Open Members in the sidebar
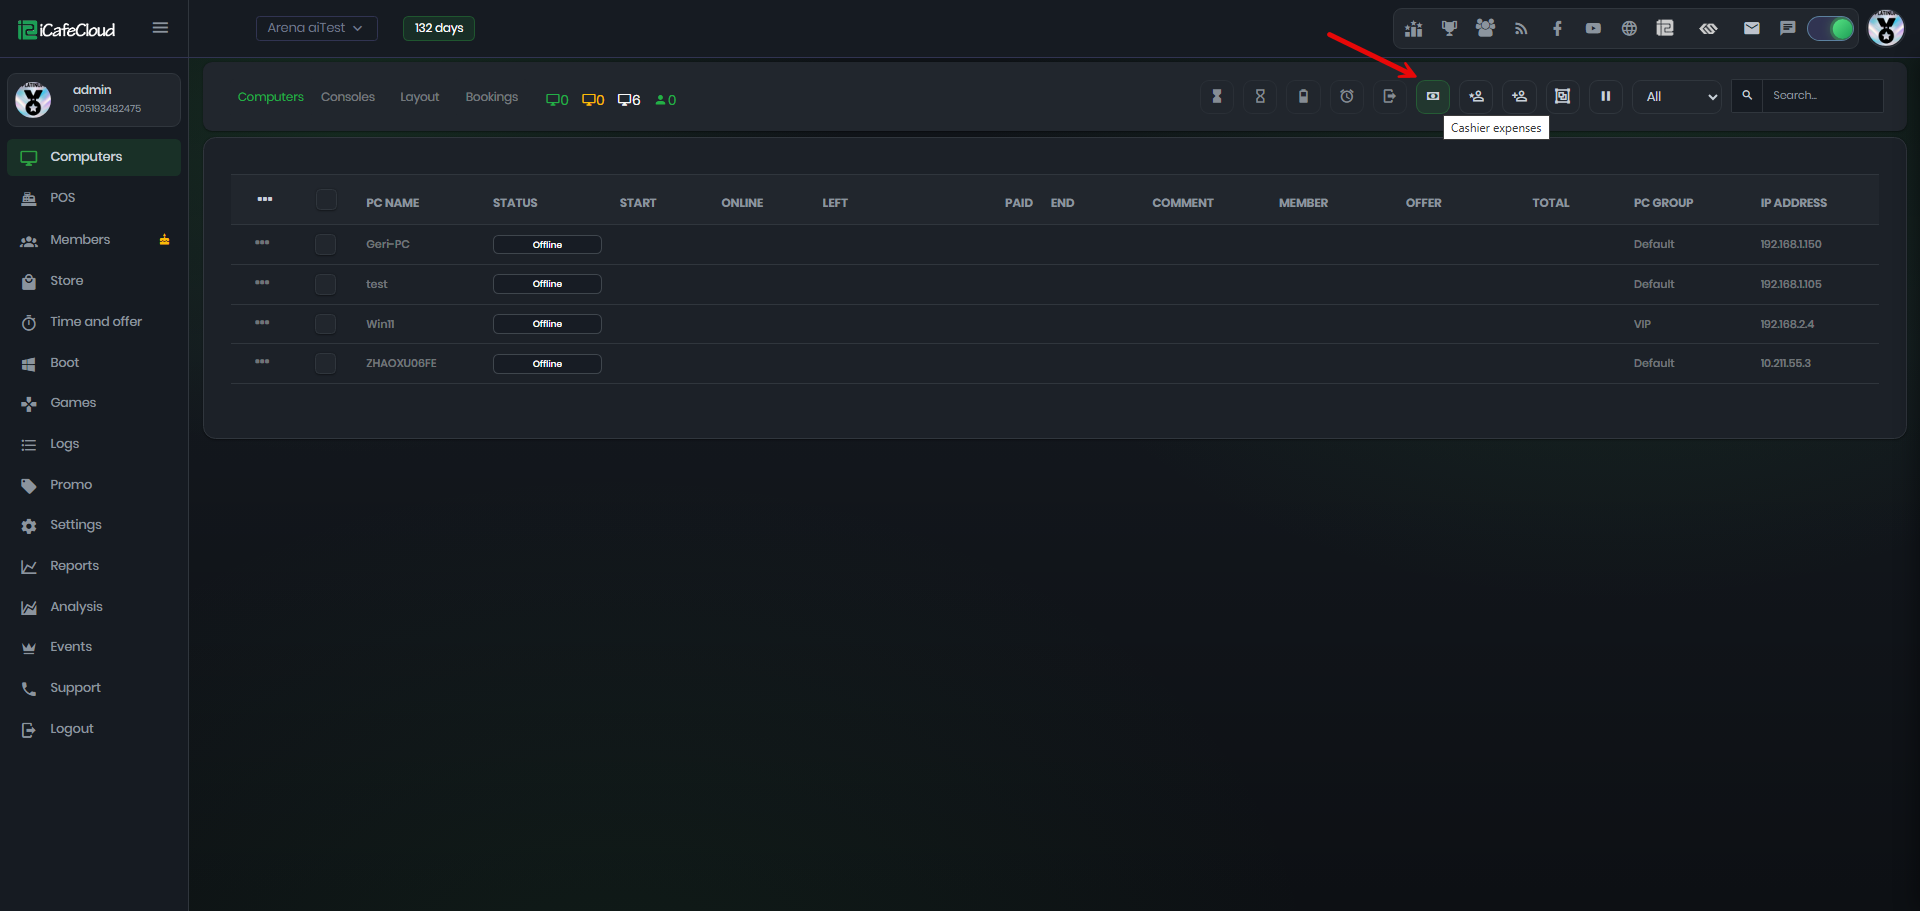 coord(94,240)
